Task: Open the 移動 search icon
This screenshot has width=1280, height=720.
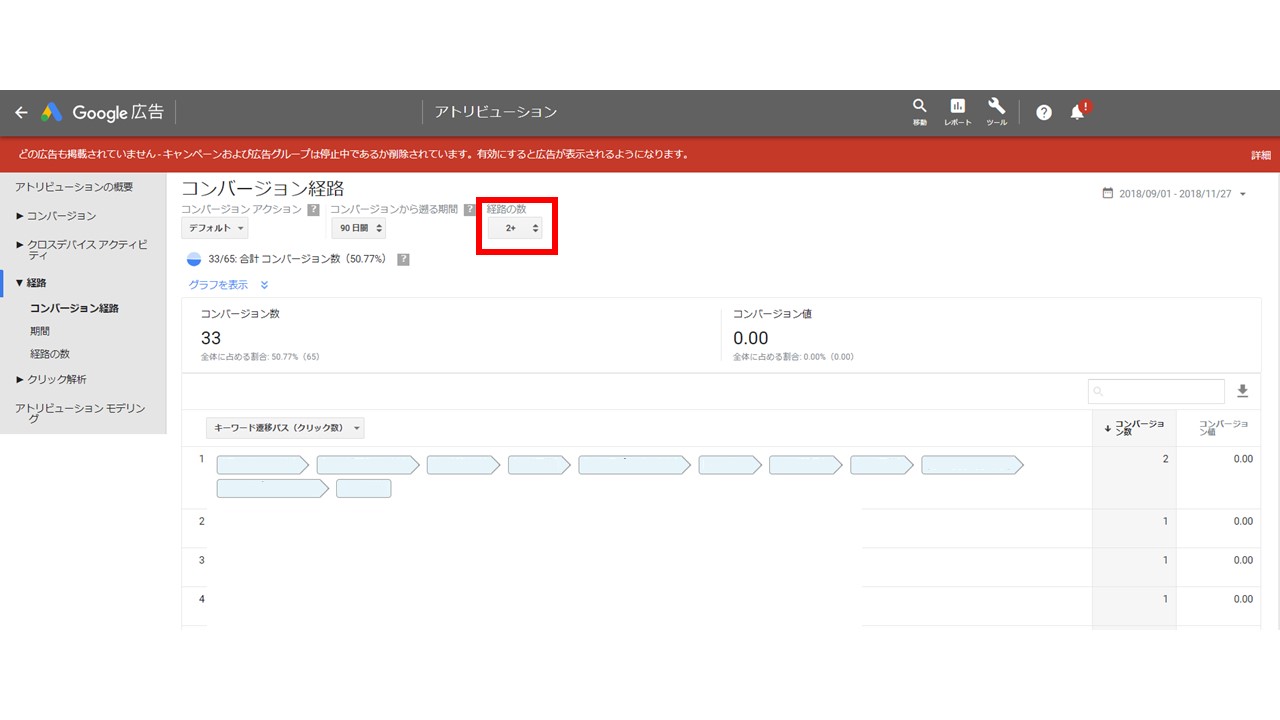Action: (x=919, y=111)
